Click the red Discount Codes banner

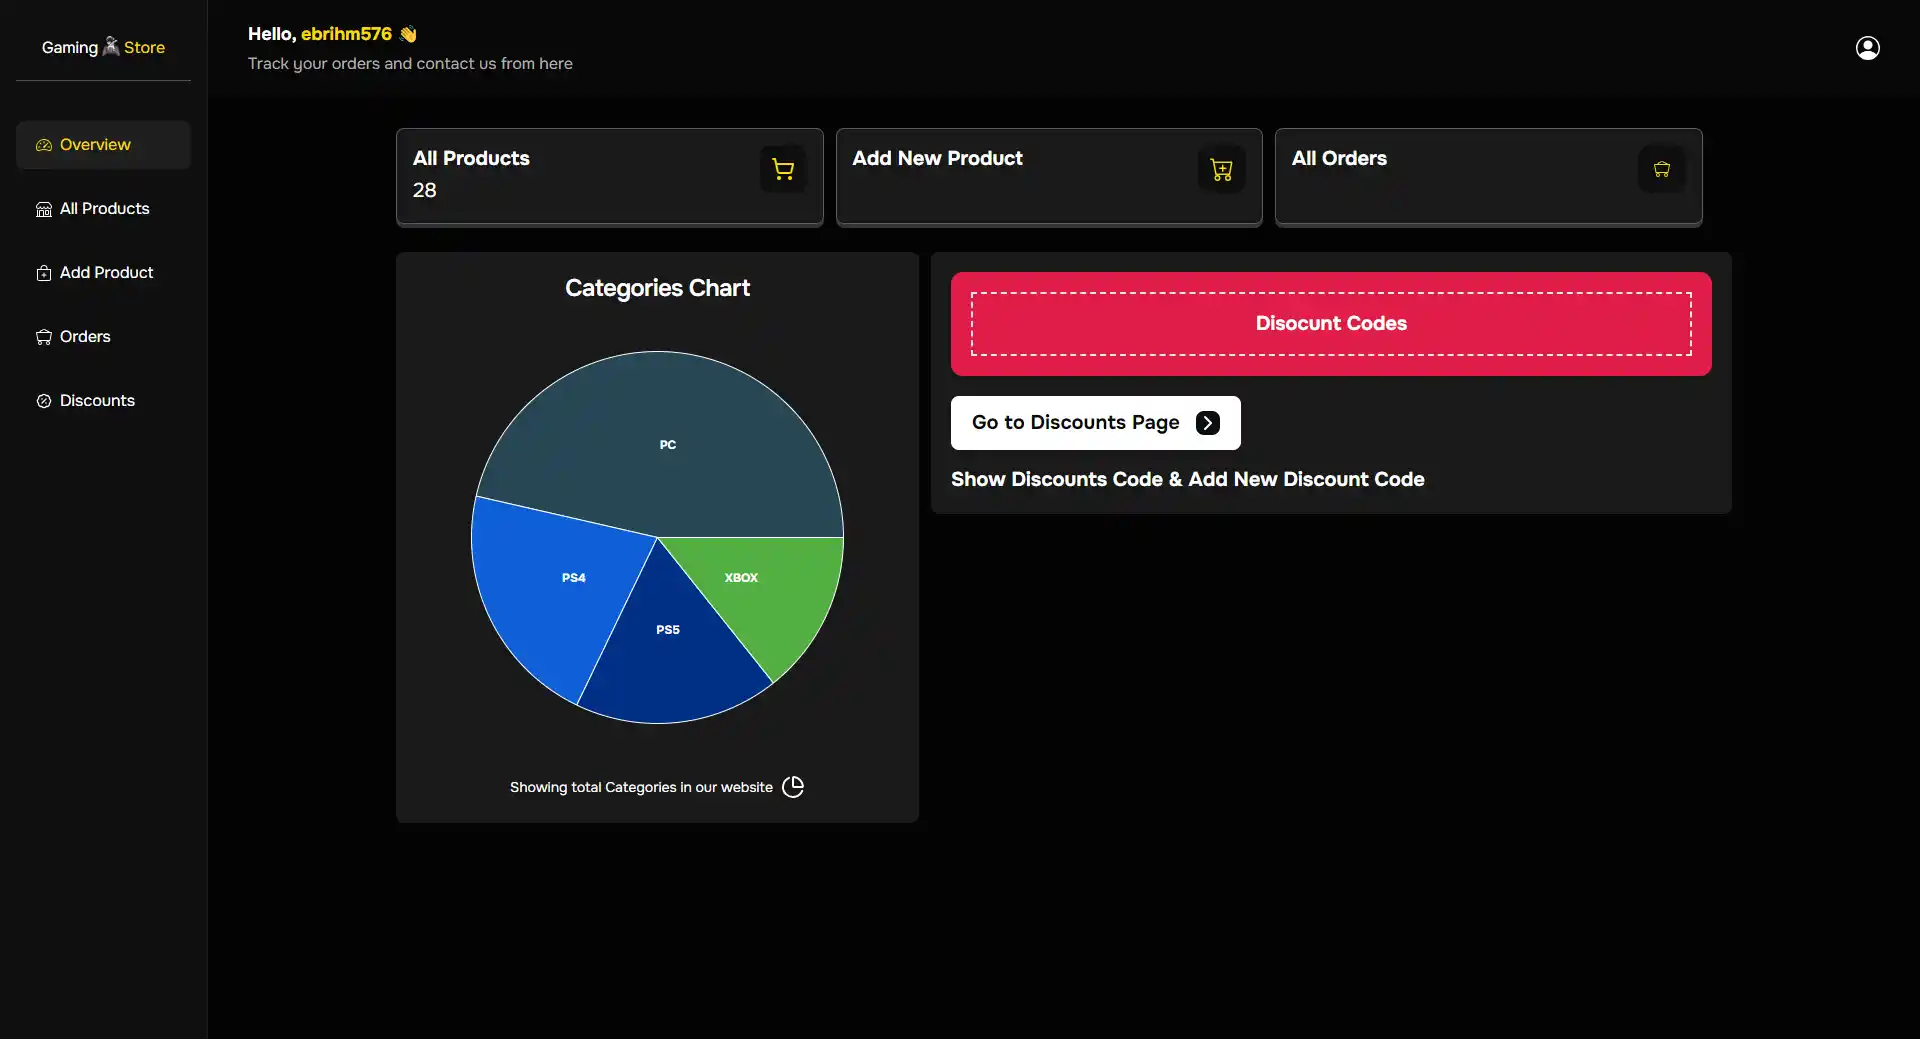pyautogui.click(x=1330, y=324)
